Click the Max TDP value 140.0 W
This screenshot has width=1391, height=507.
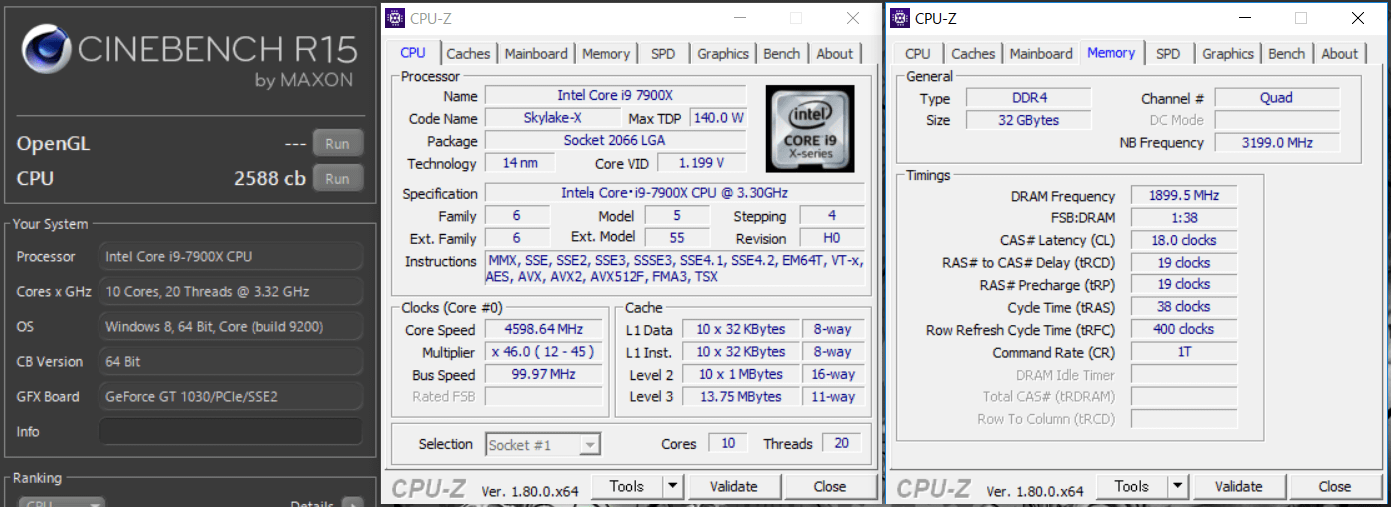coord(718,118)
